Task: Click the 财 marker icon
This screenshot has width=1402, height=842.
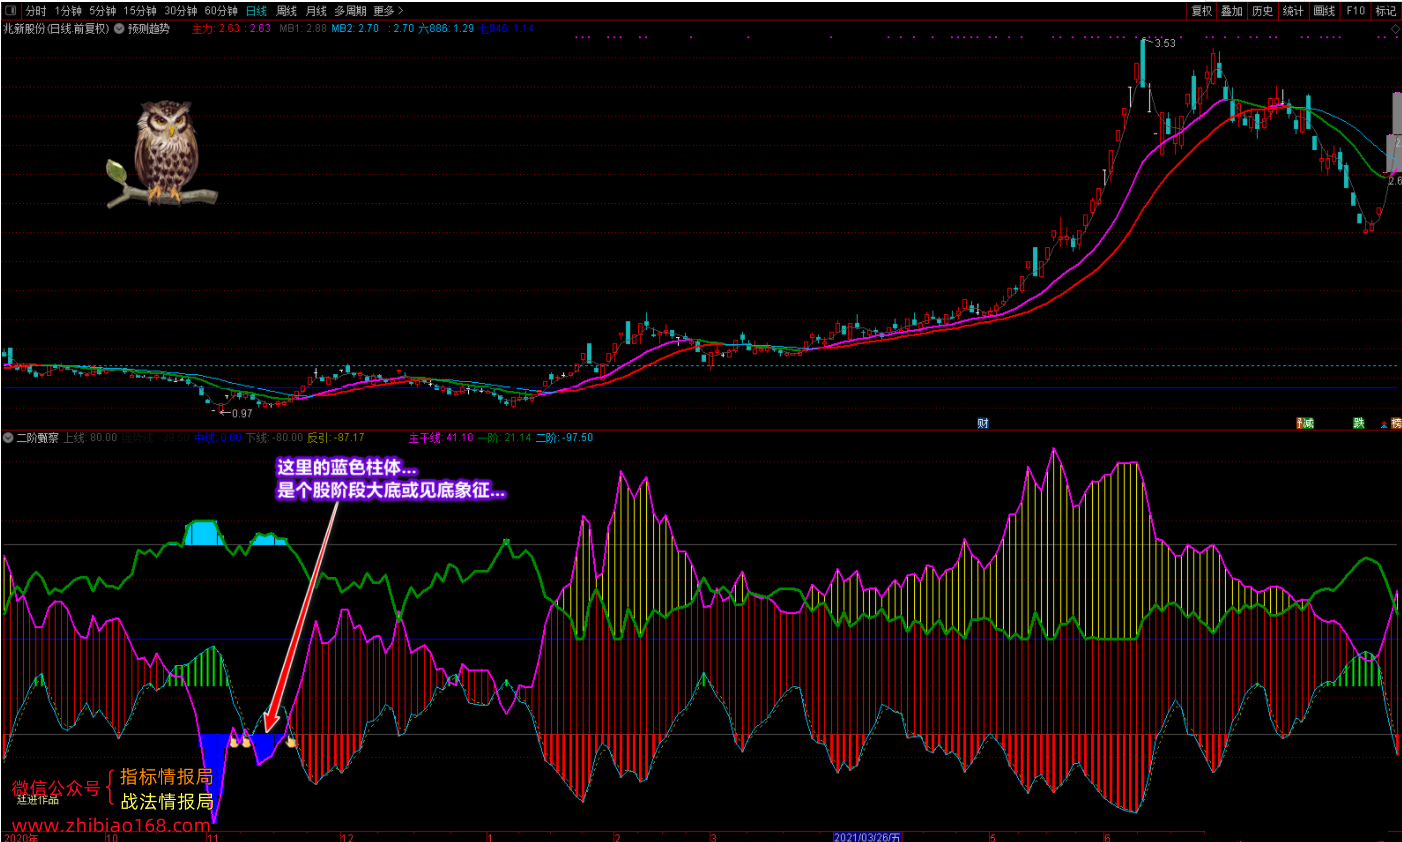Action: pyautogui.click(x=983, y=424)
